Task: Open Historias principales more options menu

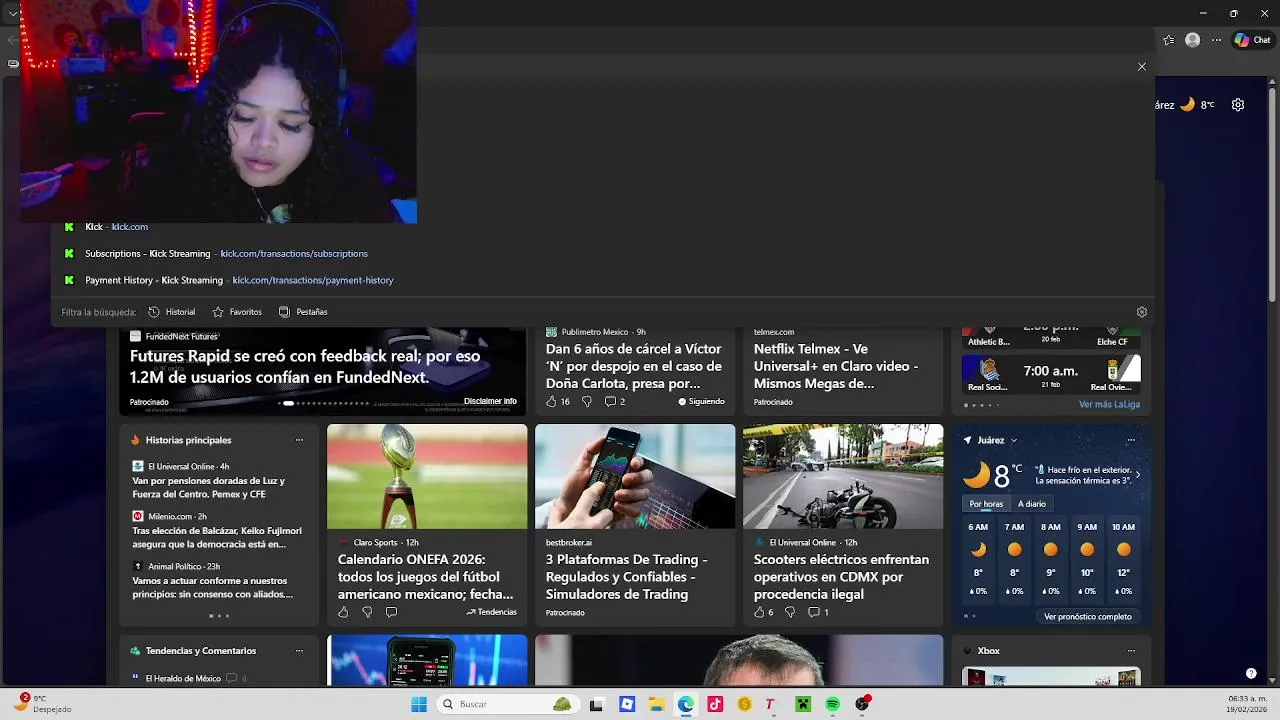Action: [x=299, y=440]
